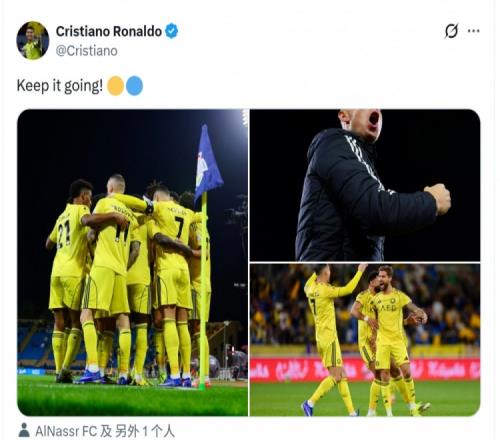Click the Keep it going tweet text
Viewport: 500px width, 440px height.
click(60, 86)
